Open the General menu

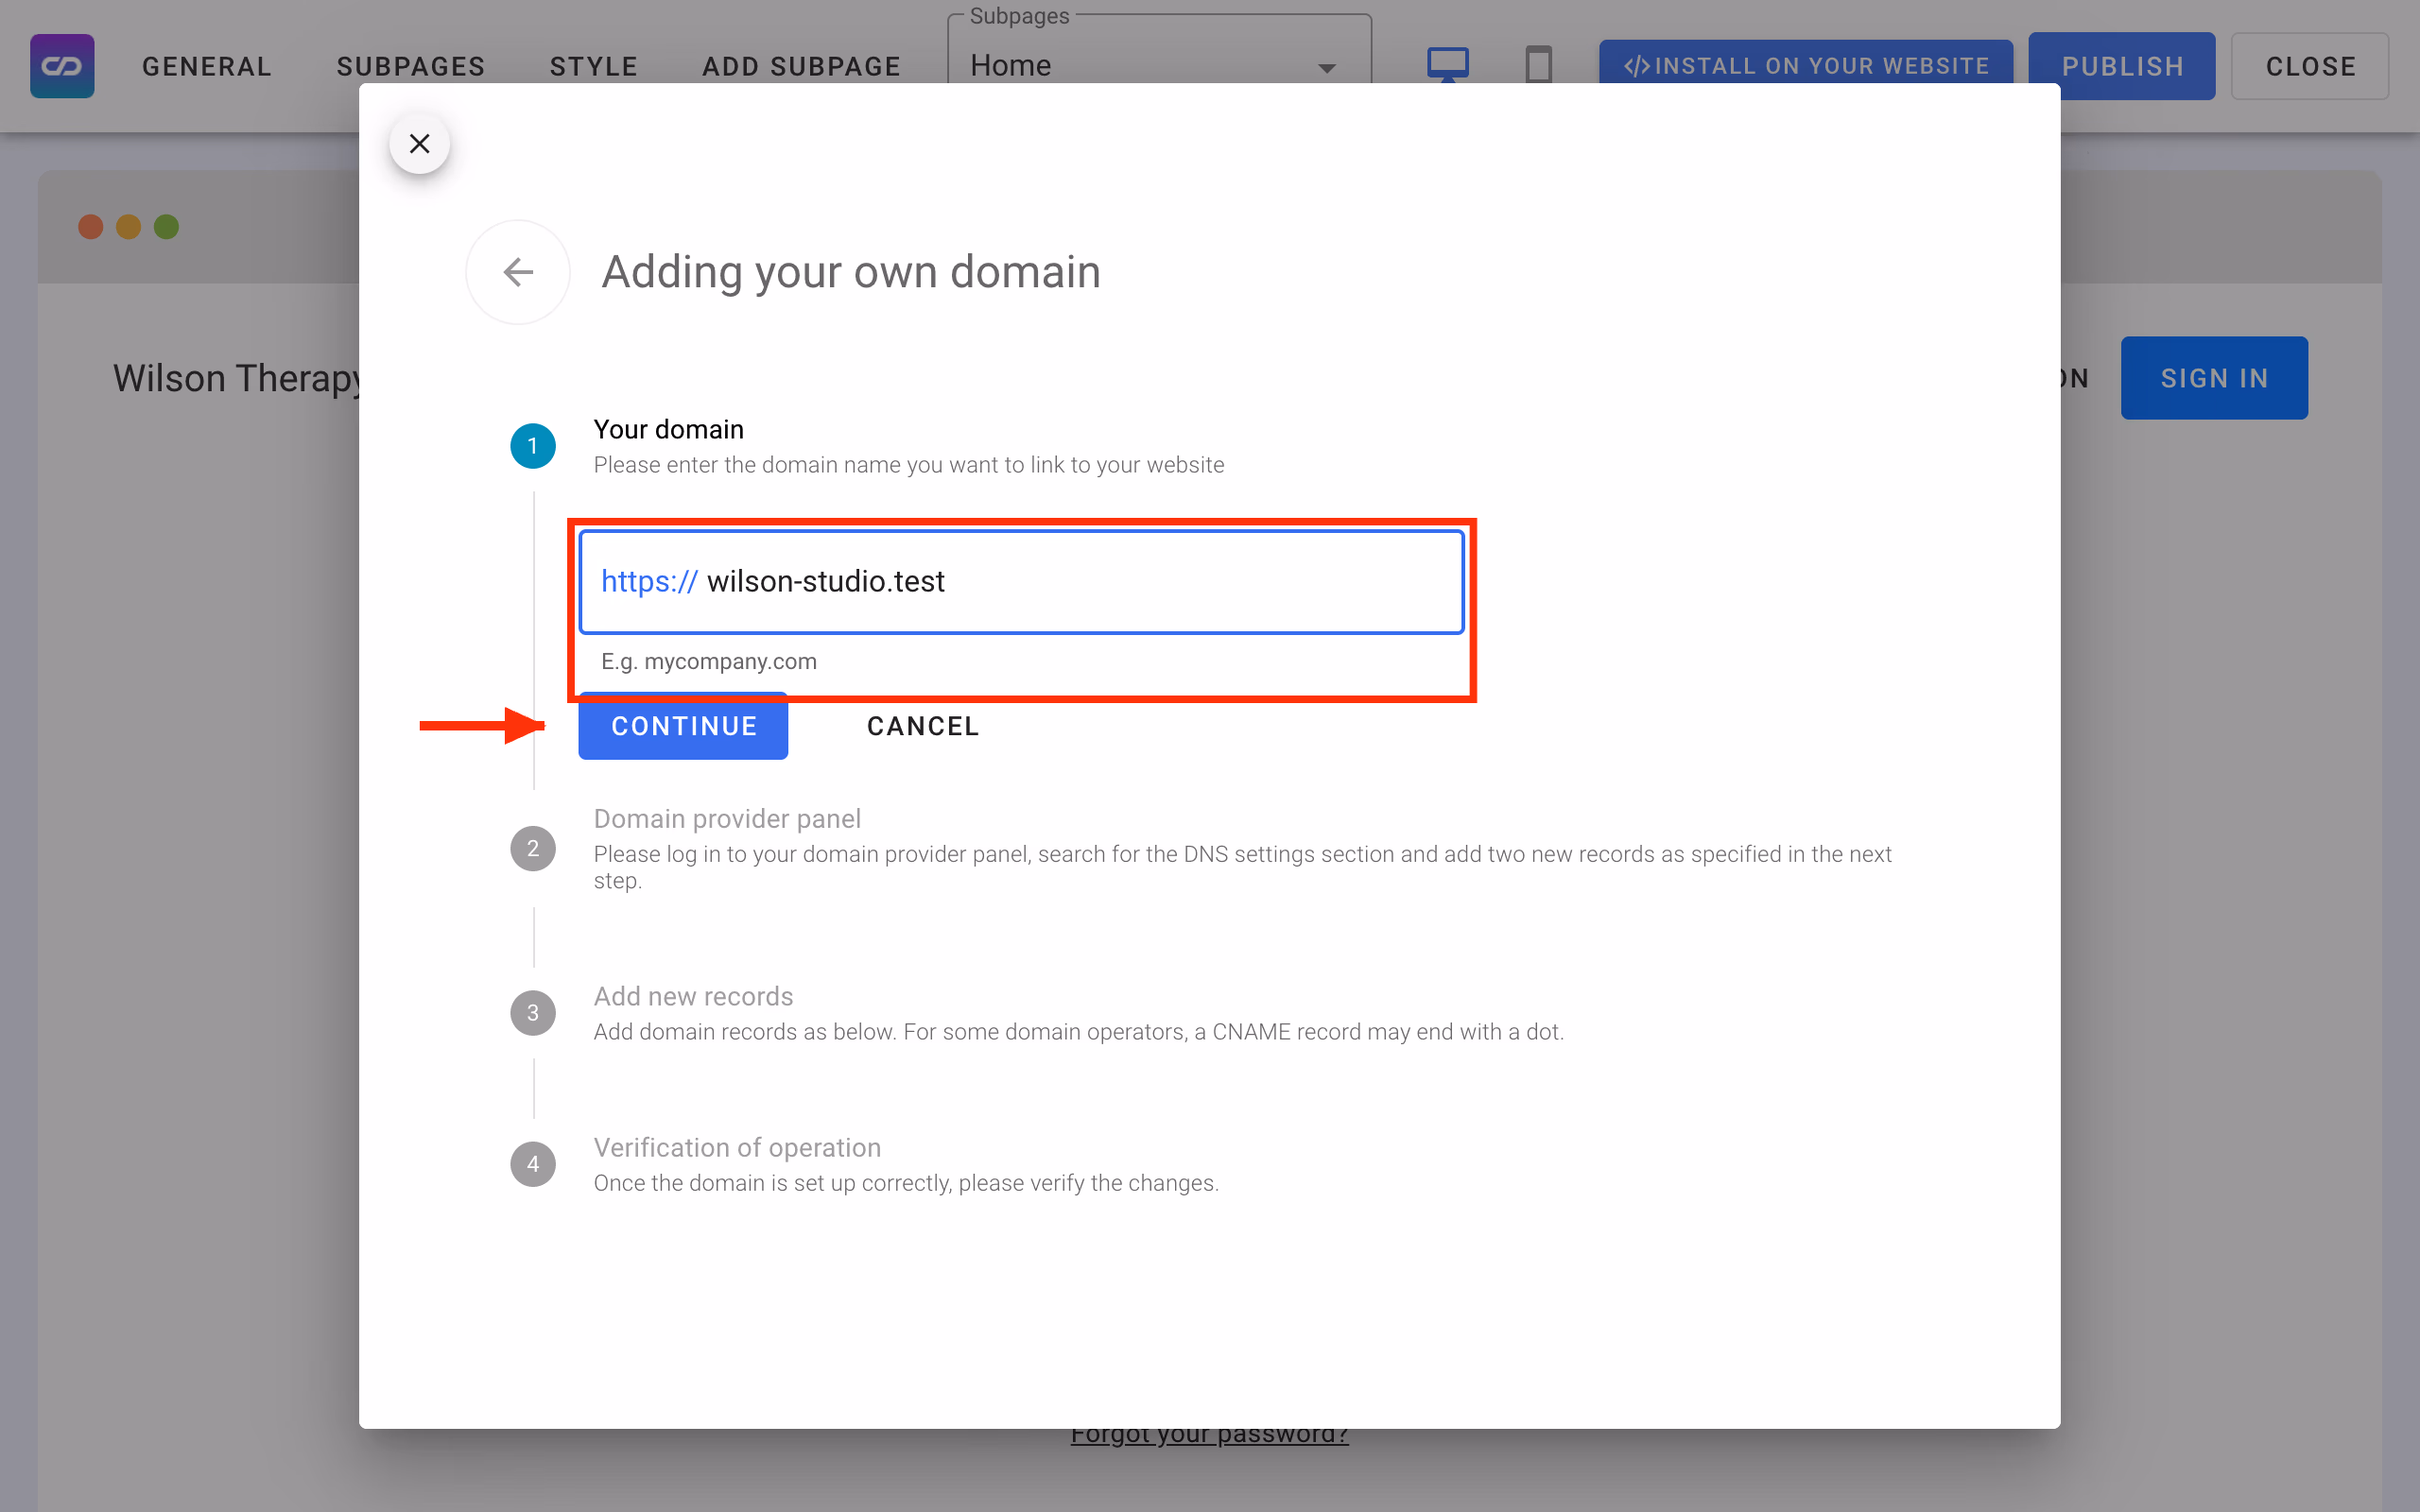[x=207, y=66]
